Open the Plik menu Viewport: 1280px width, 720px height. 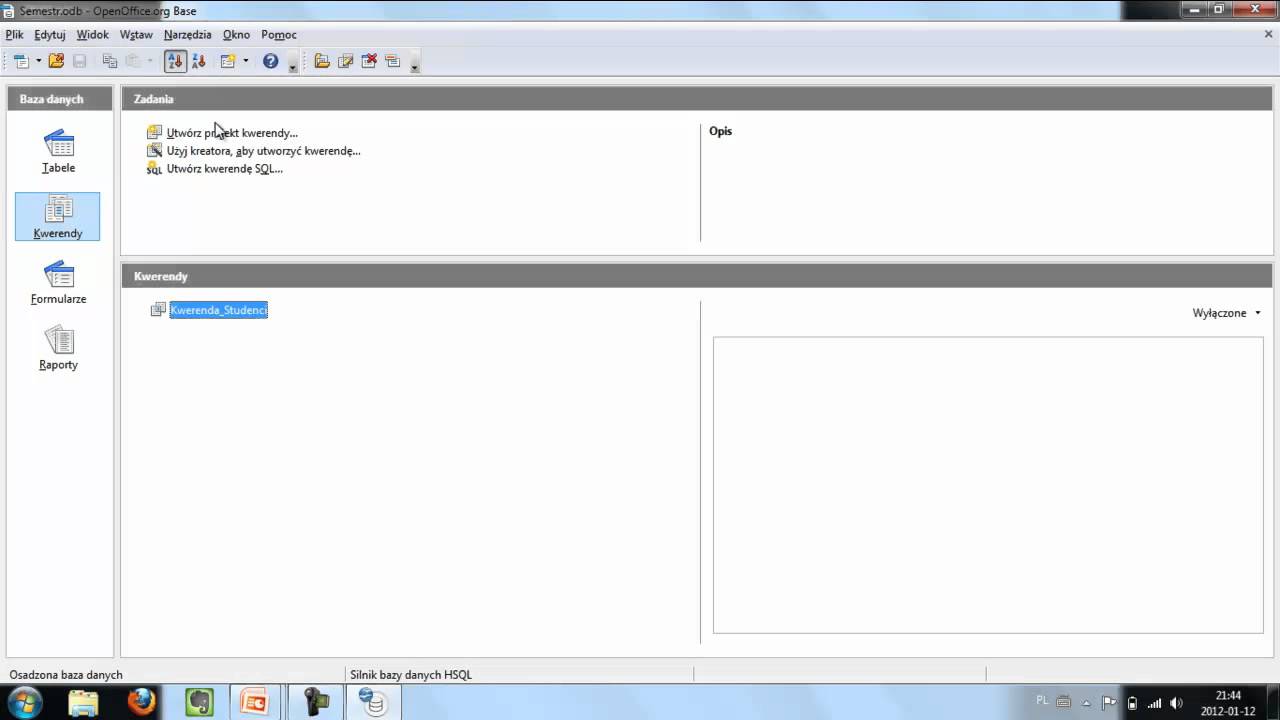pyautogui.click(x=14, y=34)
